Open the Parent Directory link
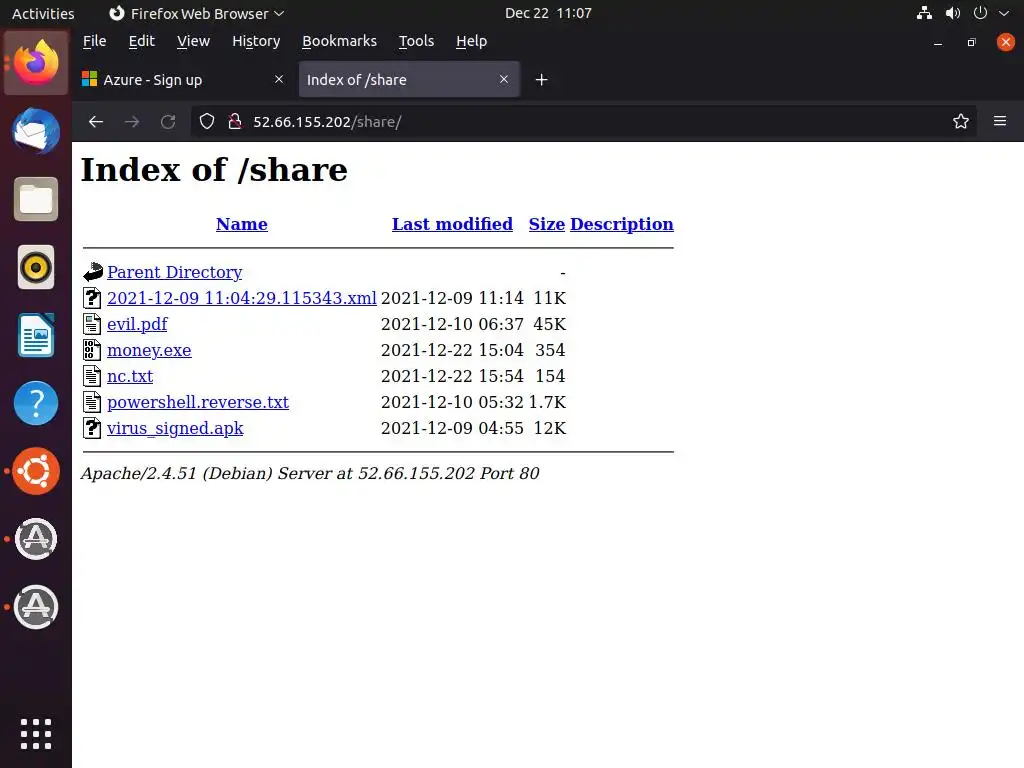 (x=174, y=272)
